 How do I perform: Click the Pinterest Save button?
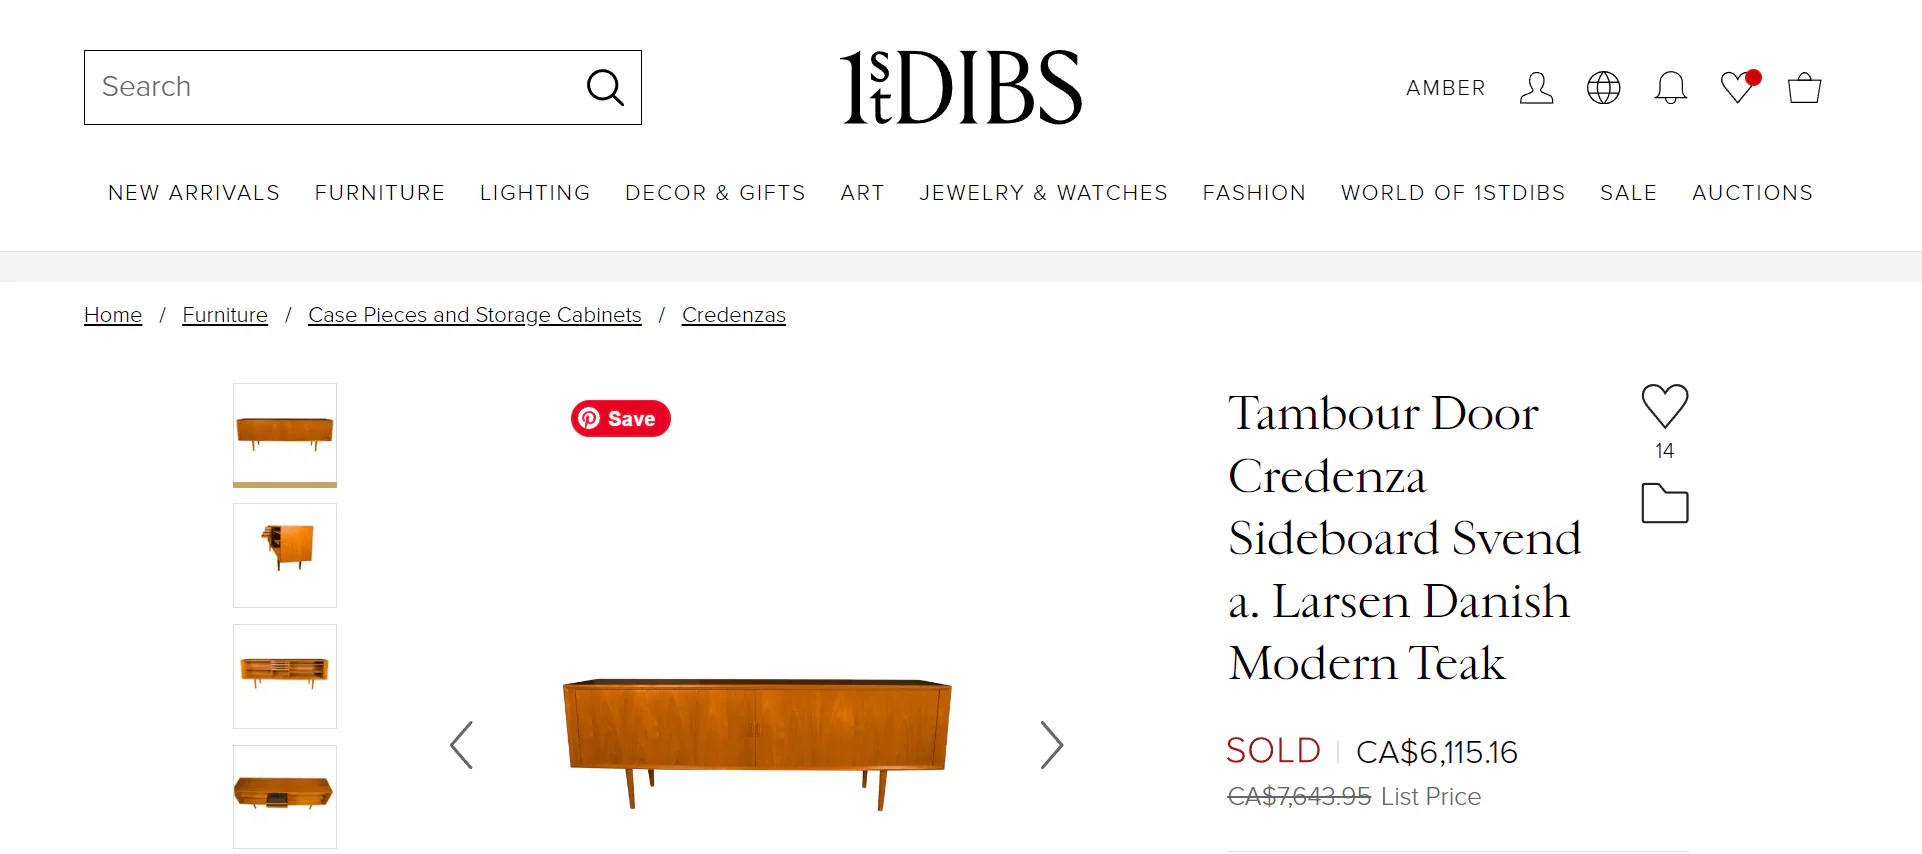tap(620, 418)
